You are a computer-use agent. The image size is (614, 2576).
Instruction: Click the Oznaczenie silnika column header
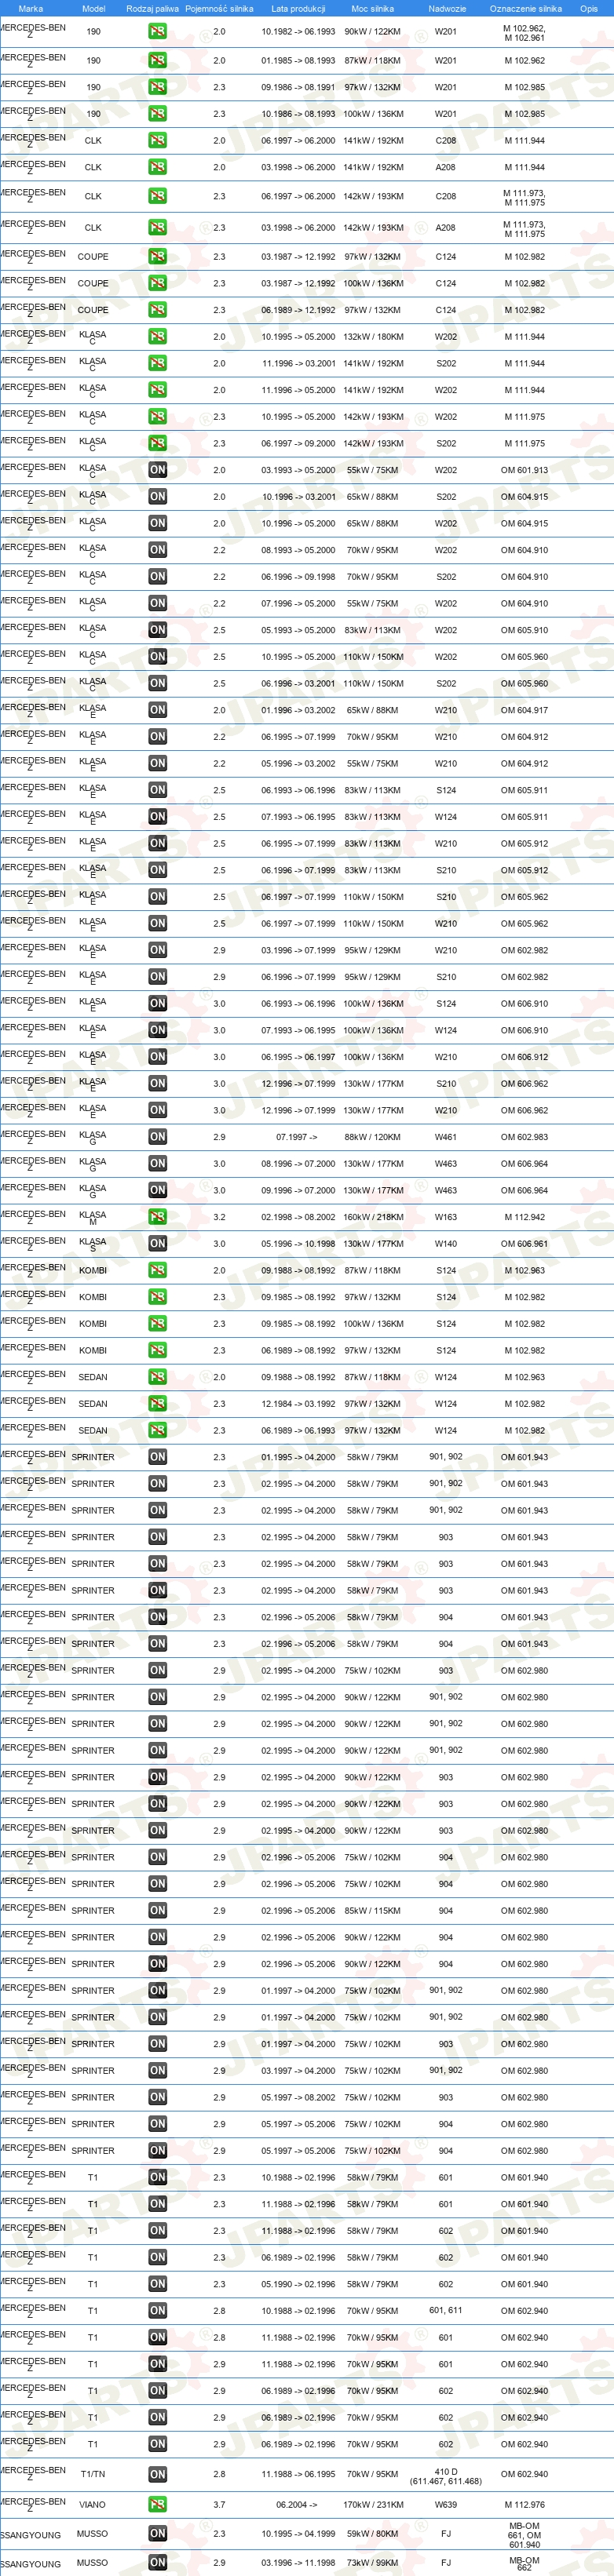coord(525,8)
